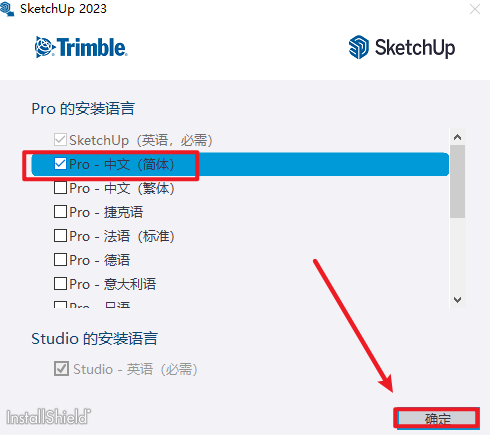Click the SketchUp cube logo icon
The image size is (490, 435).
click(359, 47)
